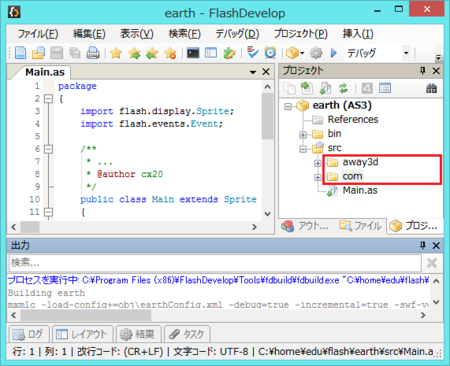Click binoculars find icon in project panel
Screen dimensions: 450x366
tap(431, 88)
